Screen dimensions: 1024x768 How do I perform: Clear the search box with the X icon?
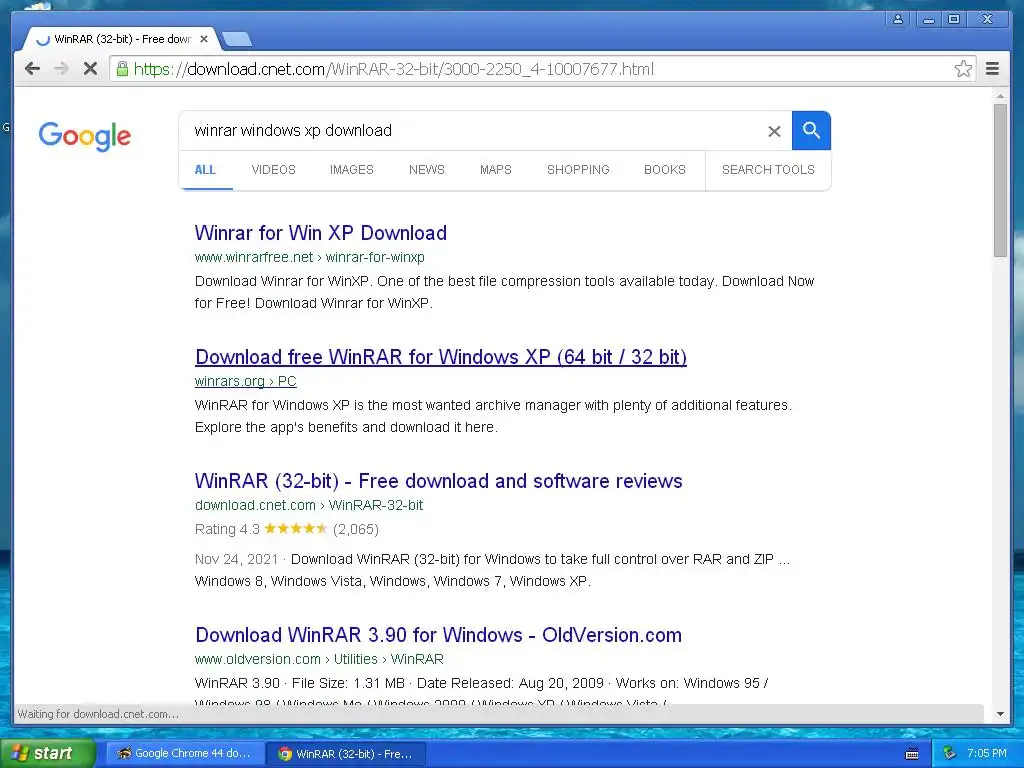tap(774, 131)
